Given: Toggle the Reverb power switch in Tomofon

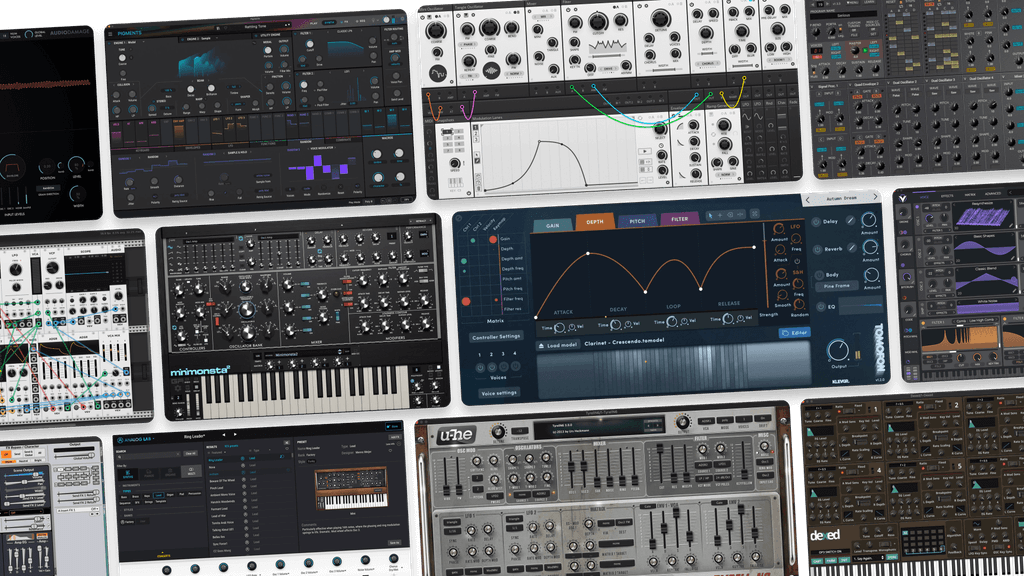Looking at the screenshot, I should coord(815,249).
